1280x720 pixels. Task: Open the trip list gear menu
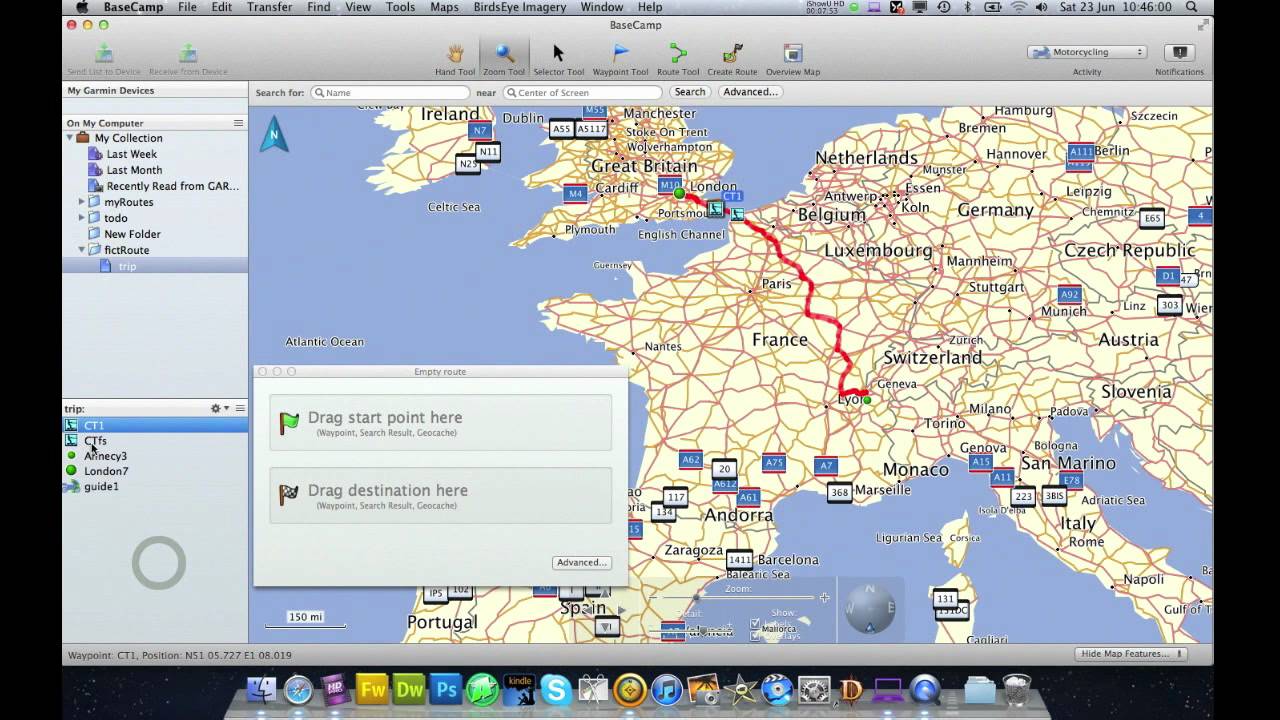tap(219, 408)
